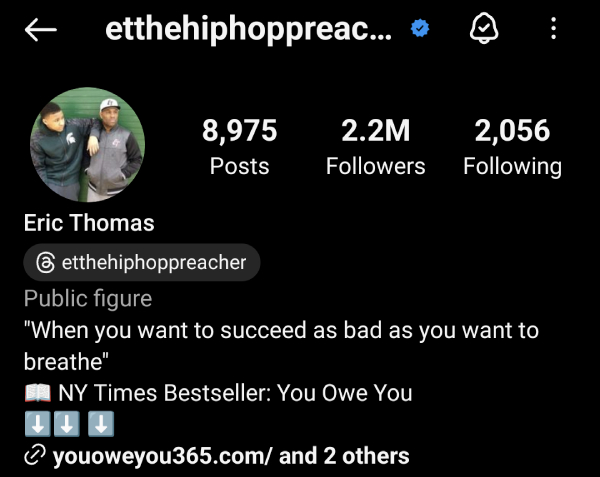Click the blue verified badge
The width and height of the screenshot is (600, 477).
click(420, 28)
